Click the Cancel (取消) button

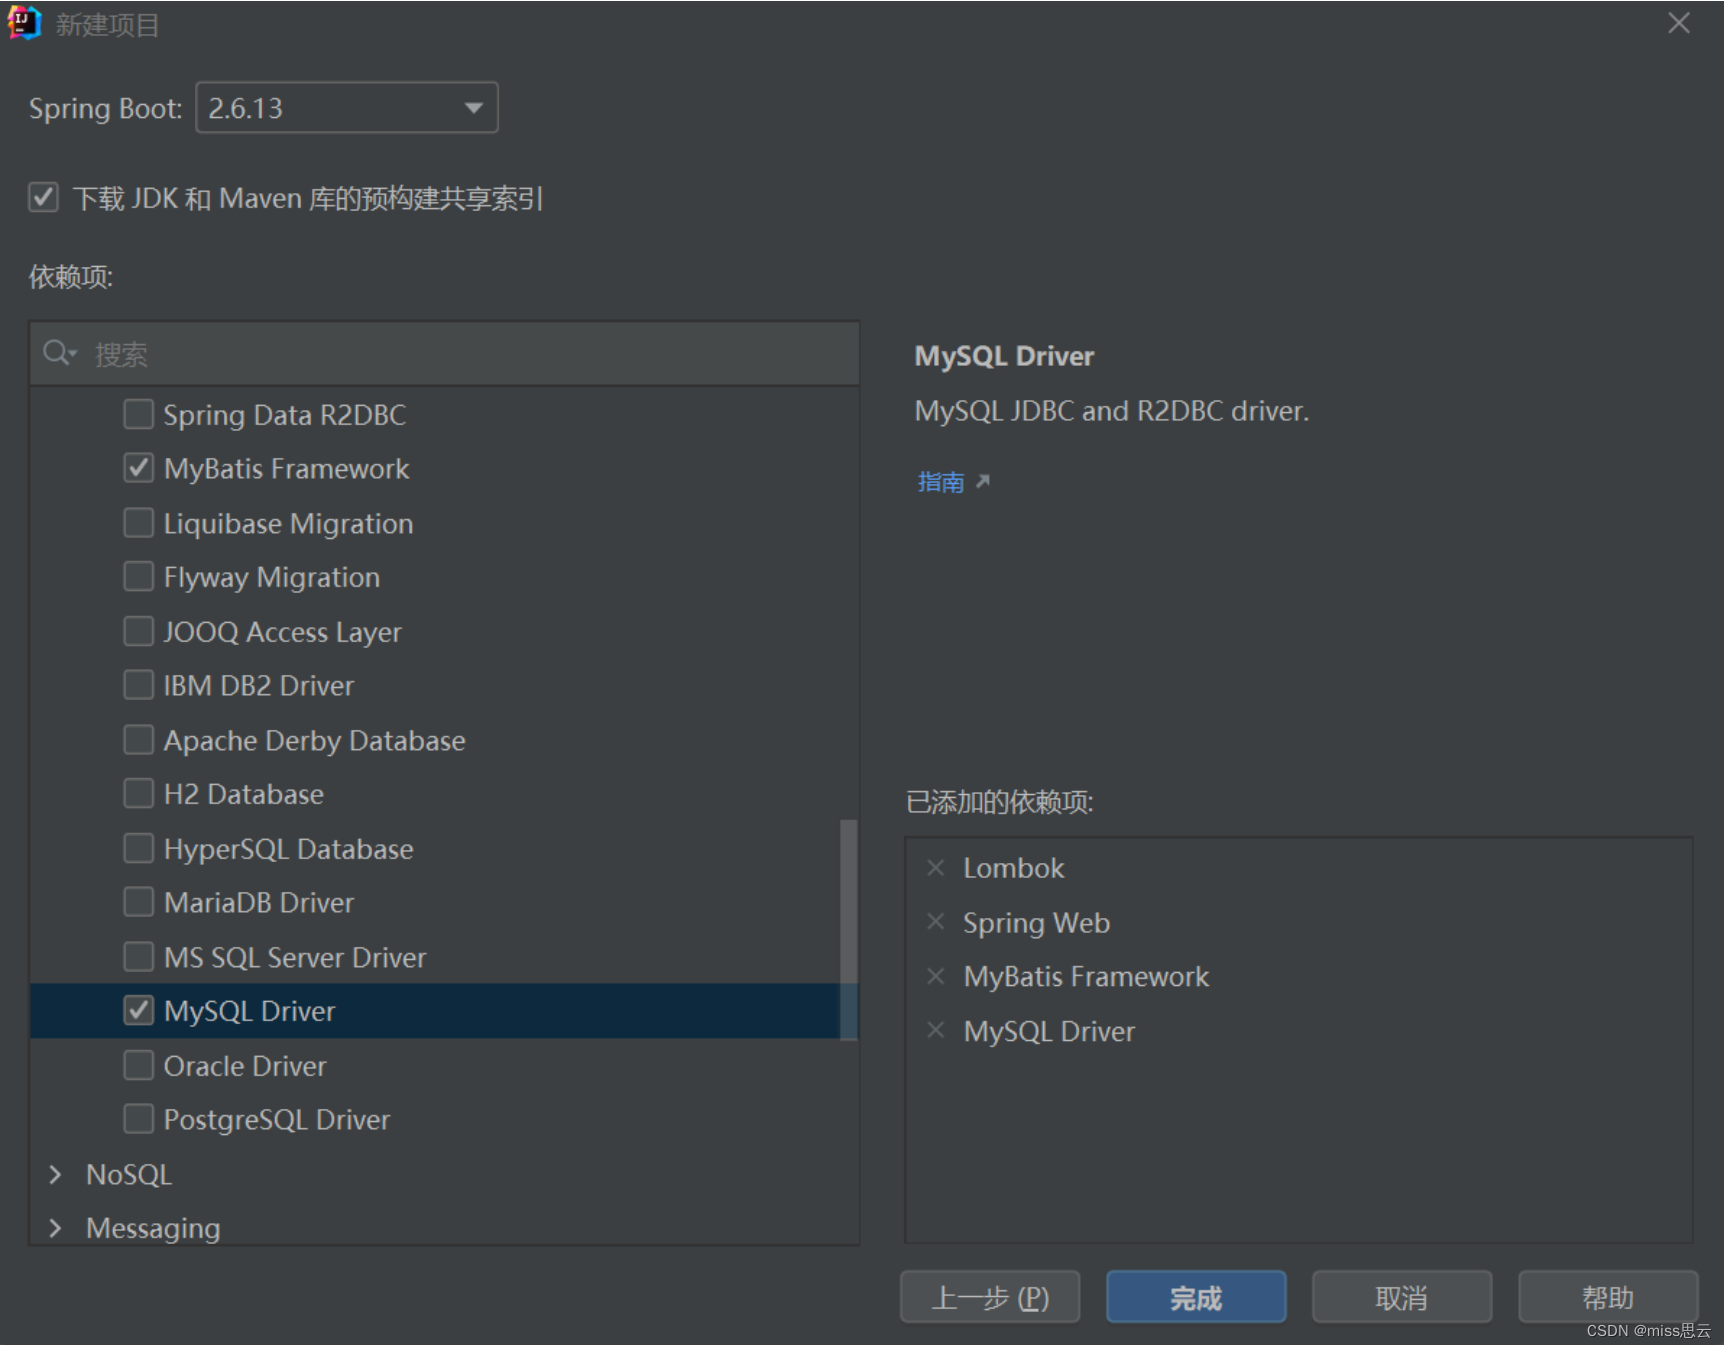click(1402, 1298)
